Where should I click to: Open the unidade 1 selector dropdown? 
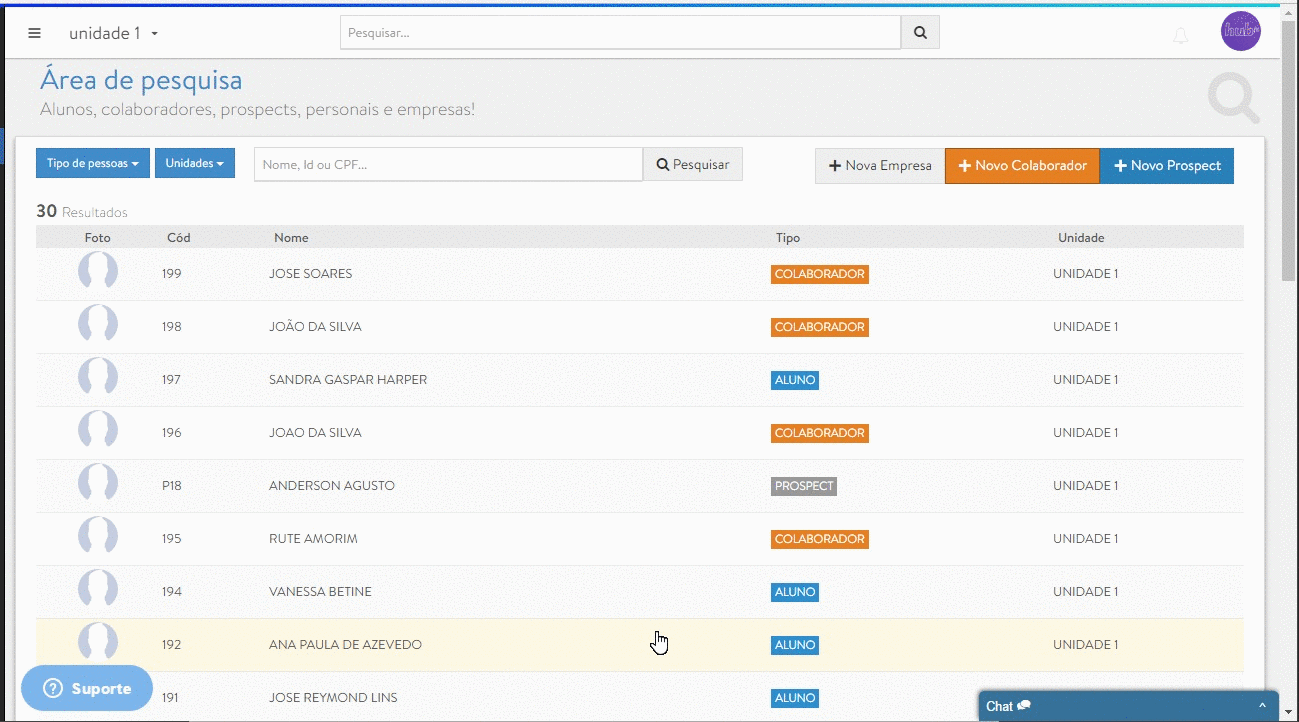(113, 33)
